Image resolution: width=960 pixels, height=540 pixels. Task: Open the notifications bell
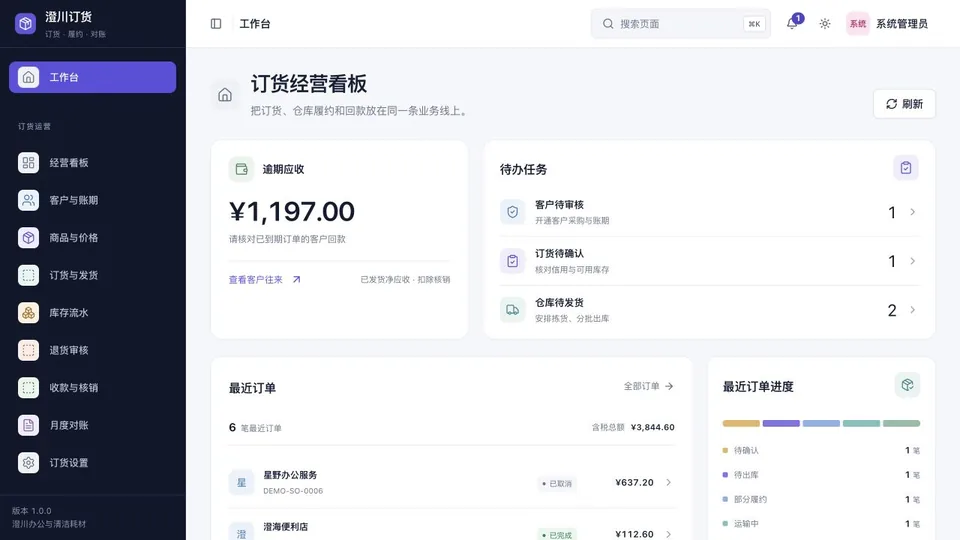tap(792, 24)
